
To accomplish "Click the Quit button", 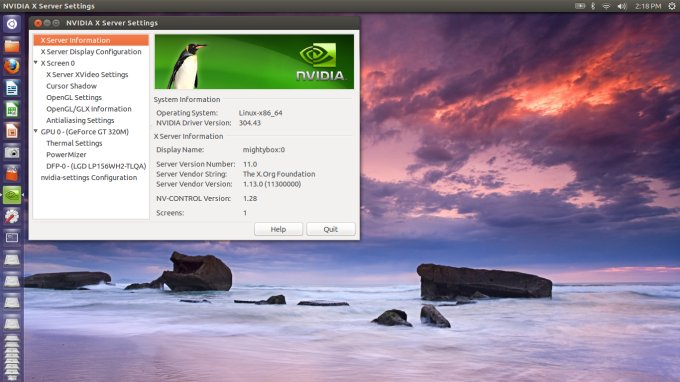I will click(x=330, y=229).
